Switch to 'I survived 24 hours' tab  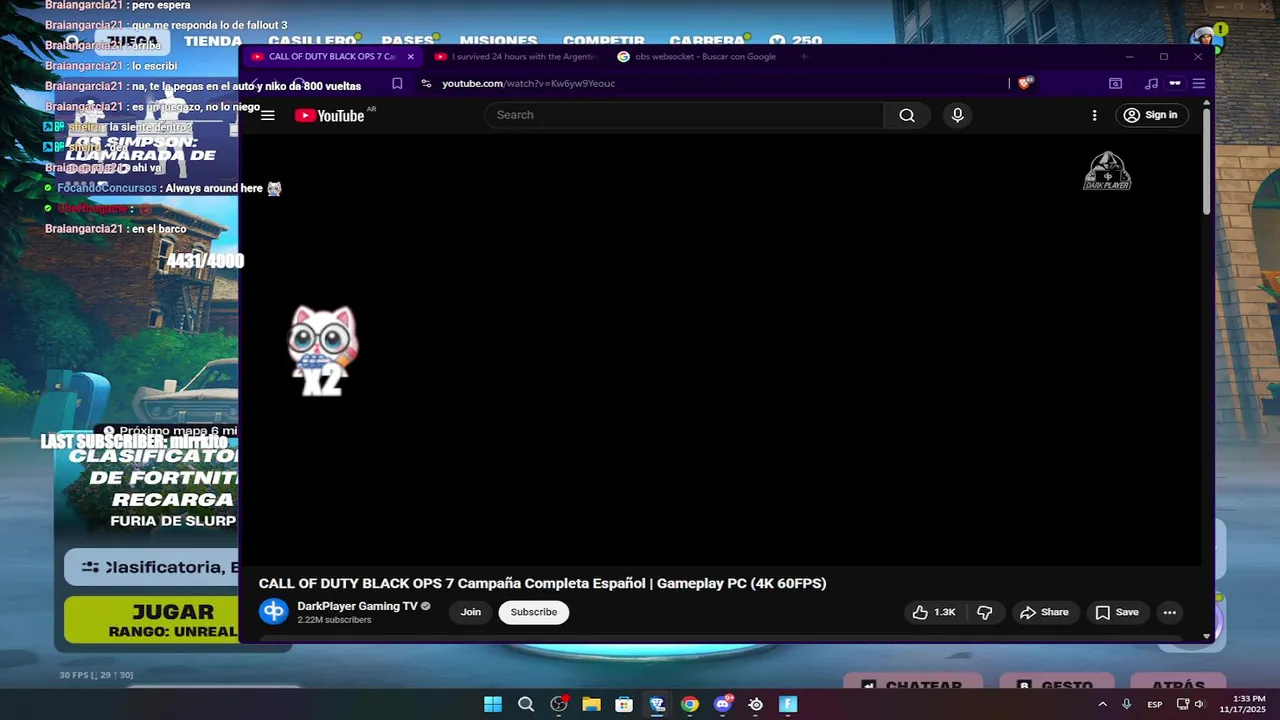coord(515,57)
